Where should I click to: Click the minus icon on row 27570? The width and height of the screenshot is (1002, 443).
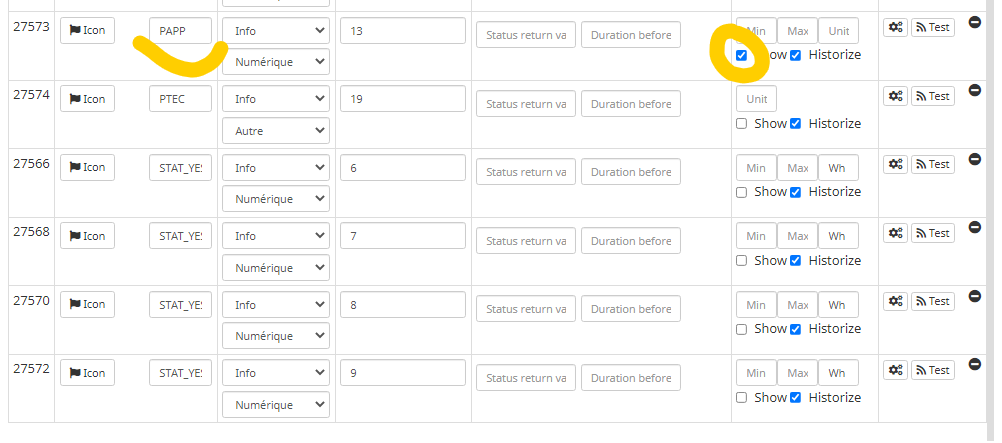point(975,296)
